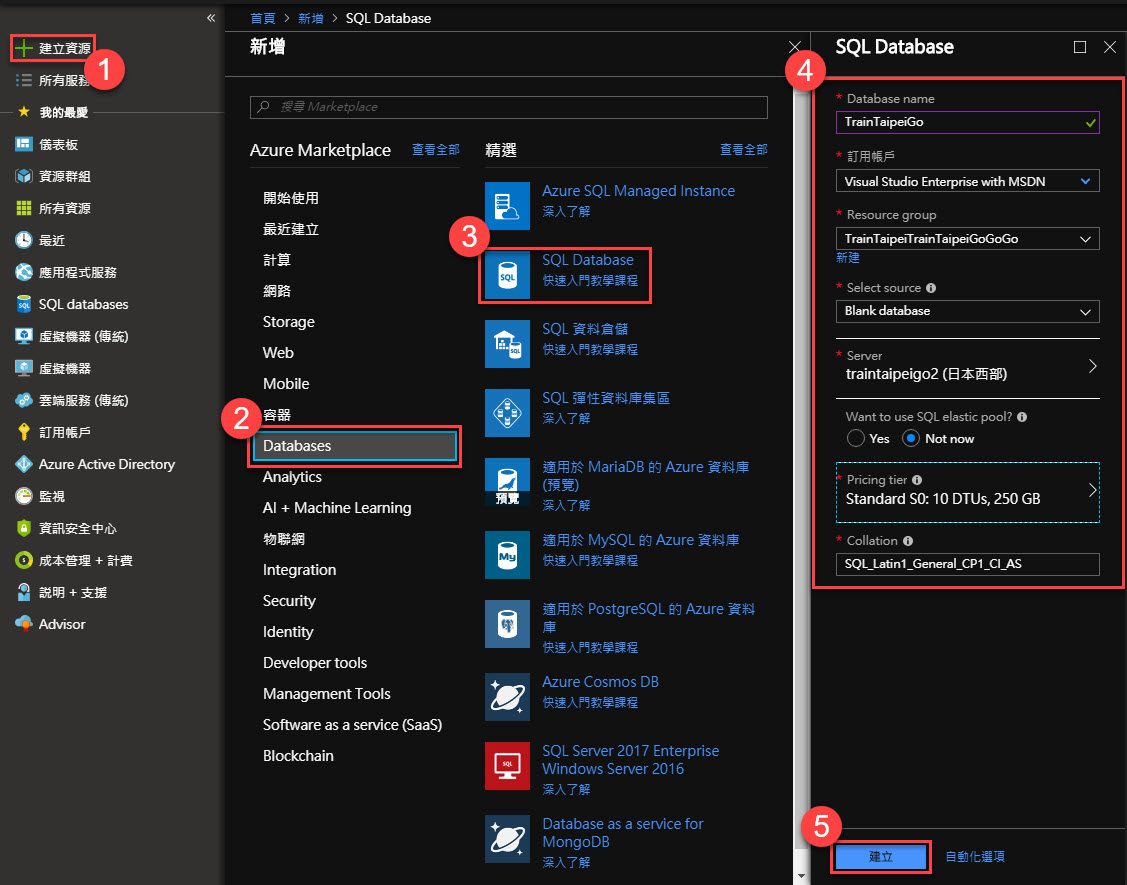Click the Azure Cosmos DB tile icon

click(507, 697)
